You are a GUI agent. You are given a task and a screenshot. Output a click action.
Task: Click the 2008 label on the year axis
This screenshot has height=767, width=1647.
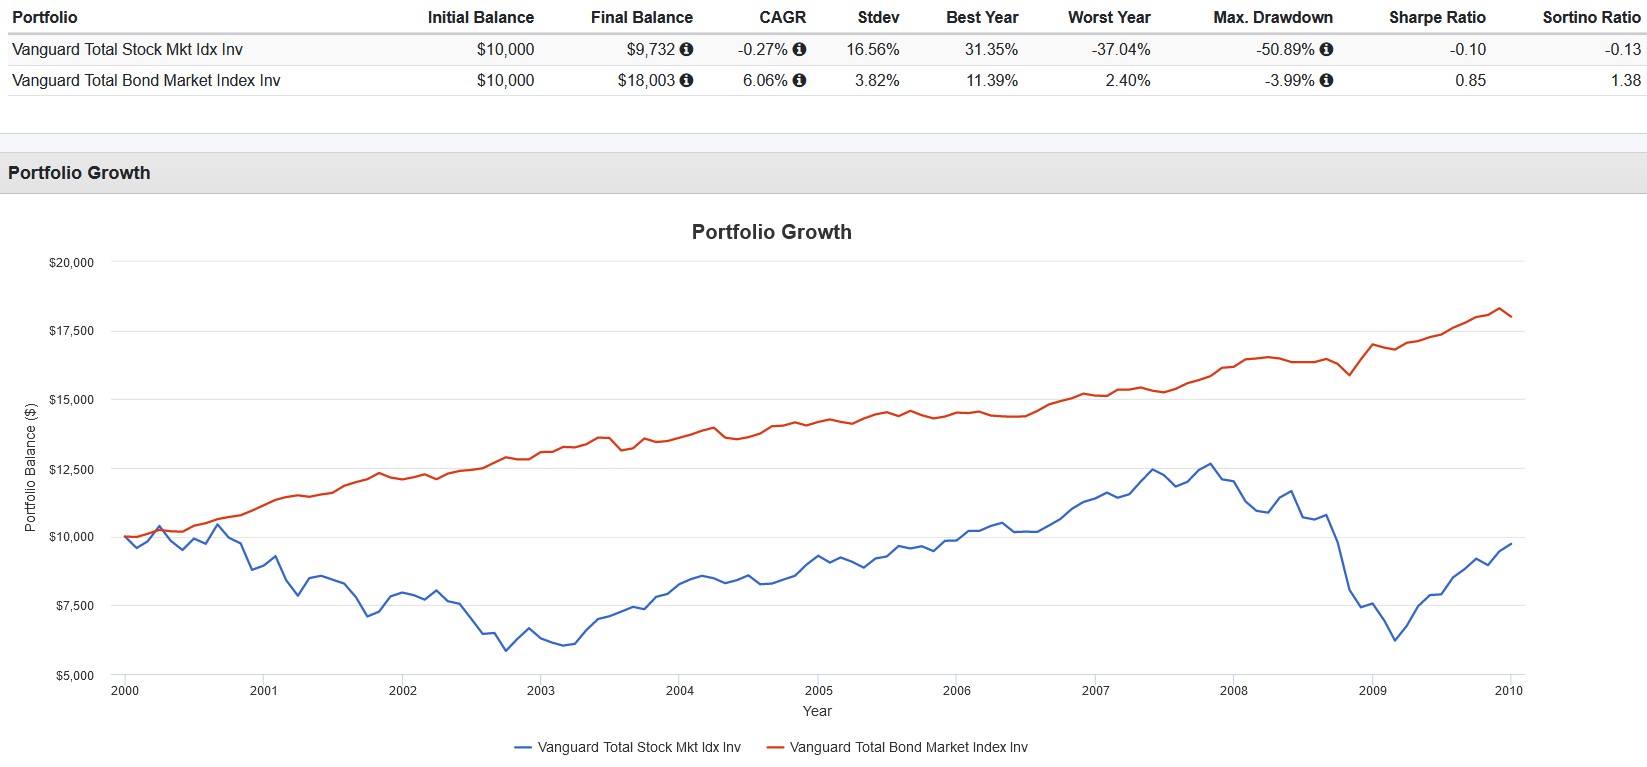[x=1233, y=690]
